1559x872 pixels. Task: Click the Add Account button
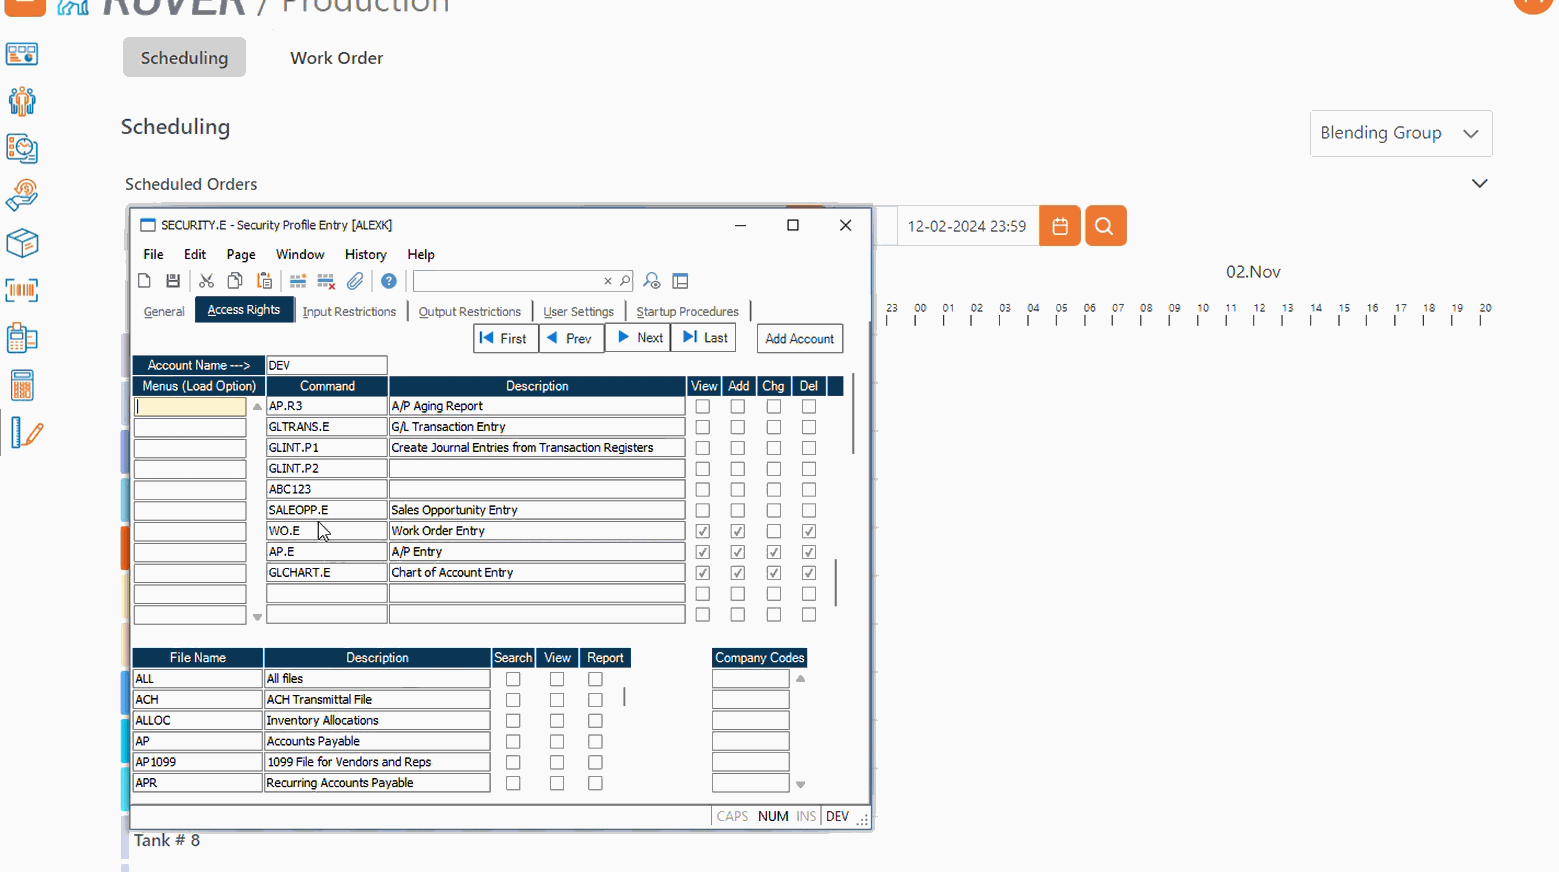click(799, 338)
